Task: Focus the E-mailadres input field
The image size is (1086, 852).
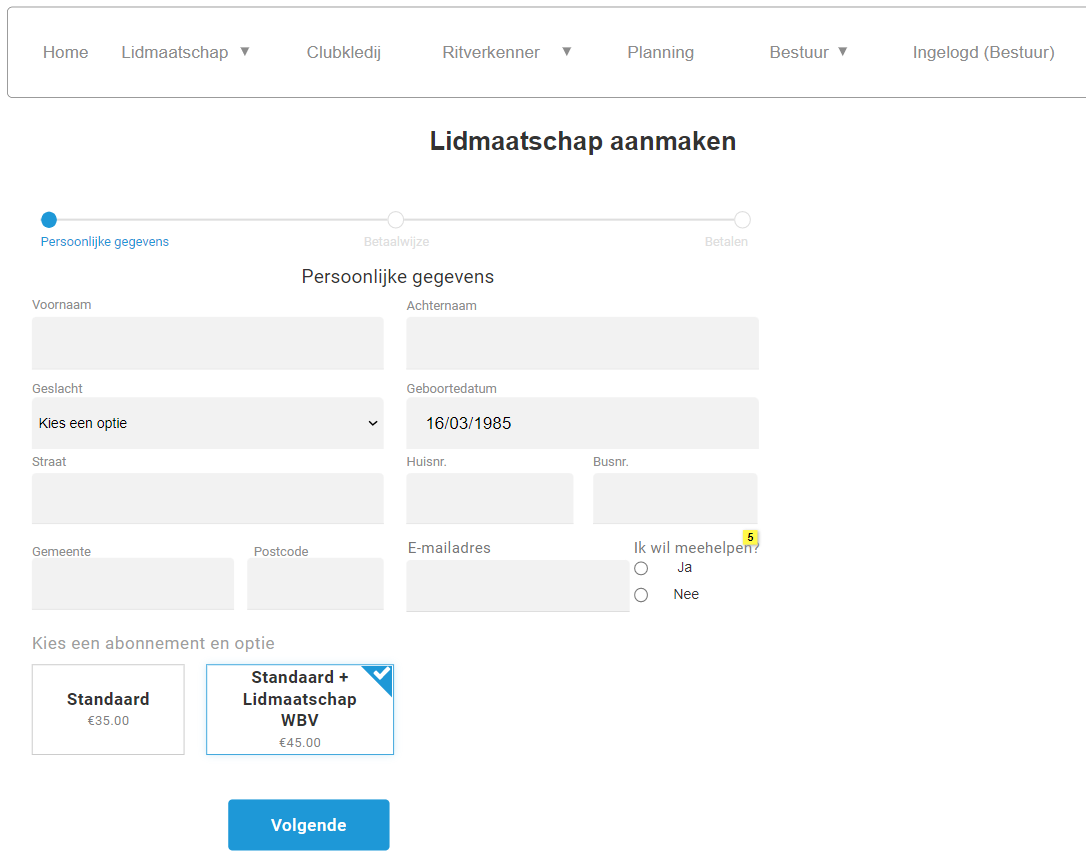Action: (x=517, y=585)
